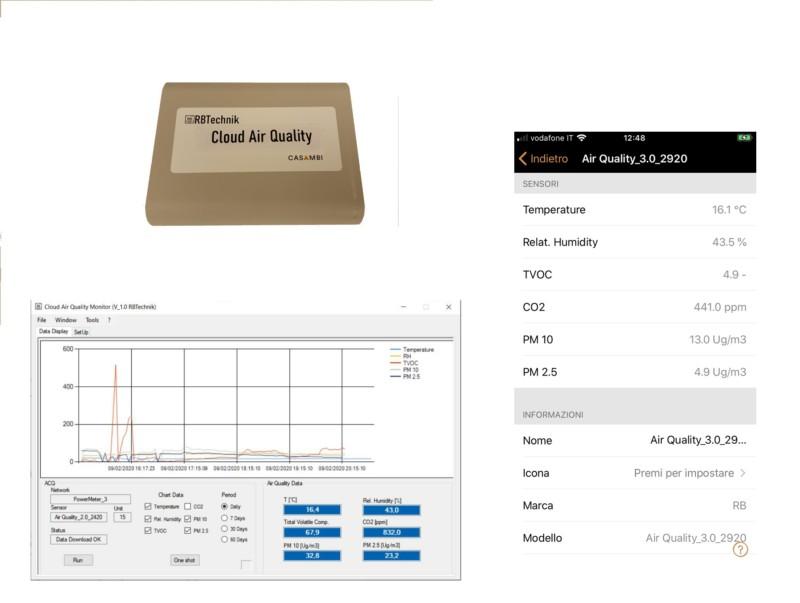Enable the CO2 chart data checkbox

point(188,507)
